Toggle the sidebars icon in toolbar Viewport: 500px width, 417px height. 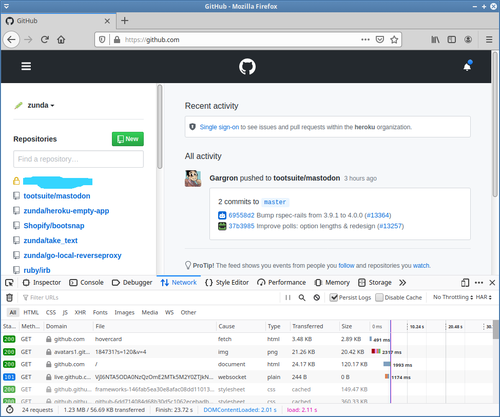pyautogui.click(x=452, y=40)
